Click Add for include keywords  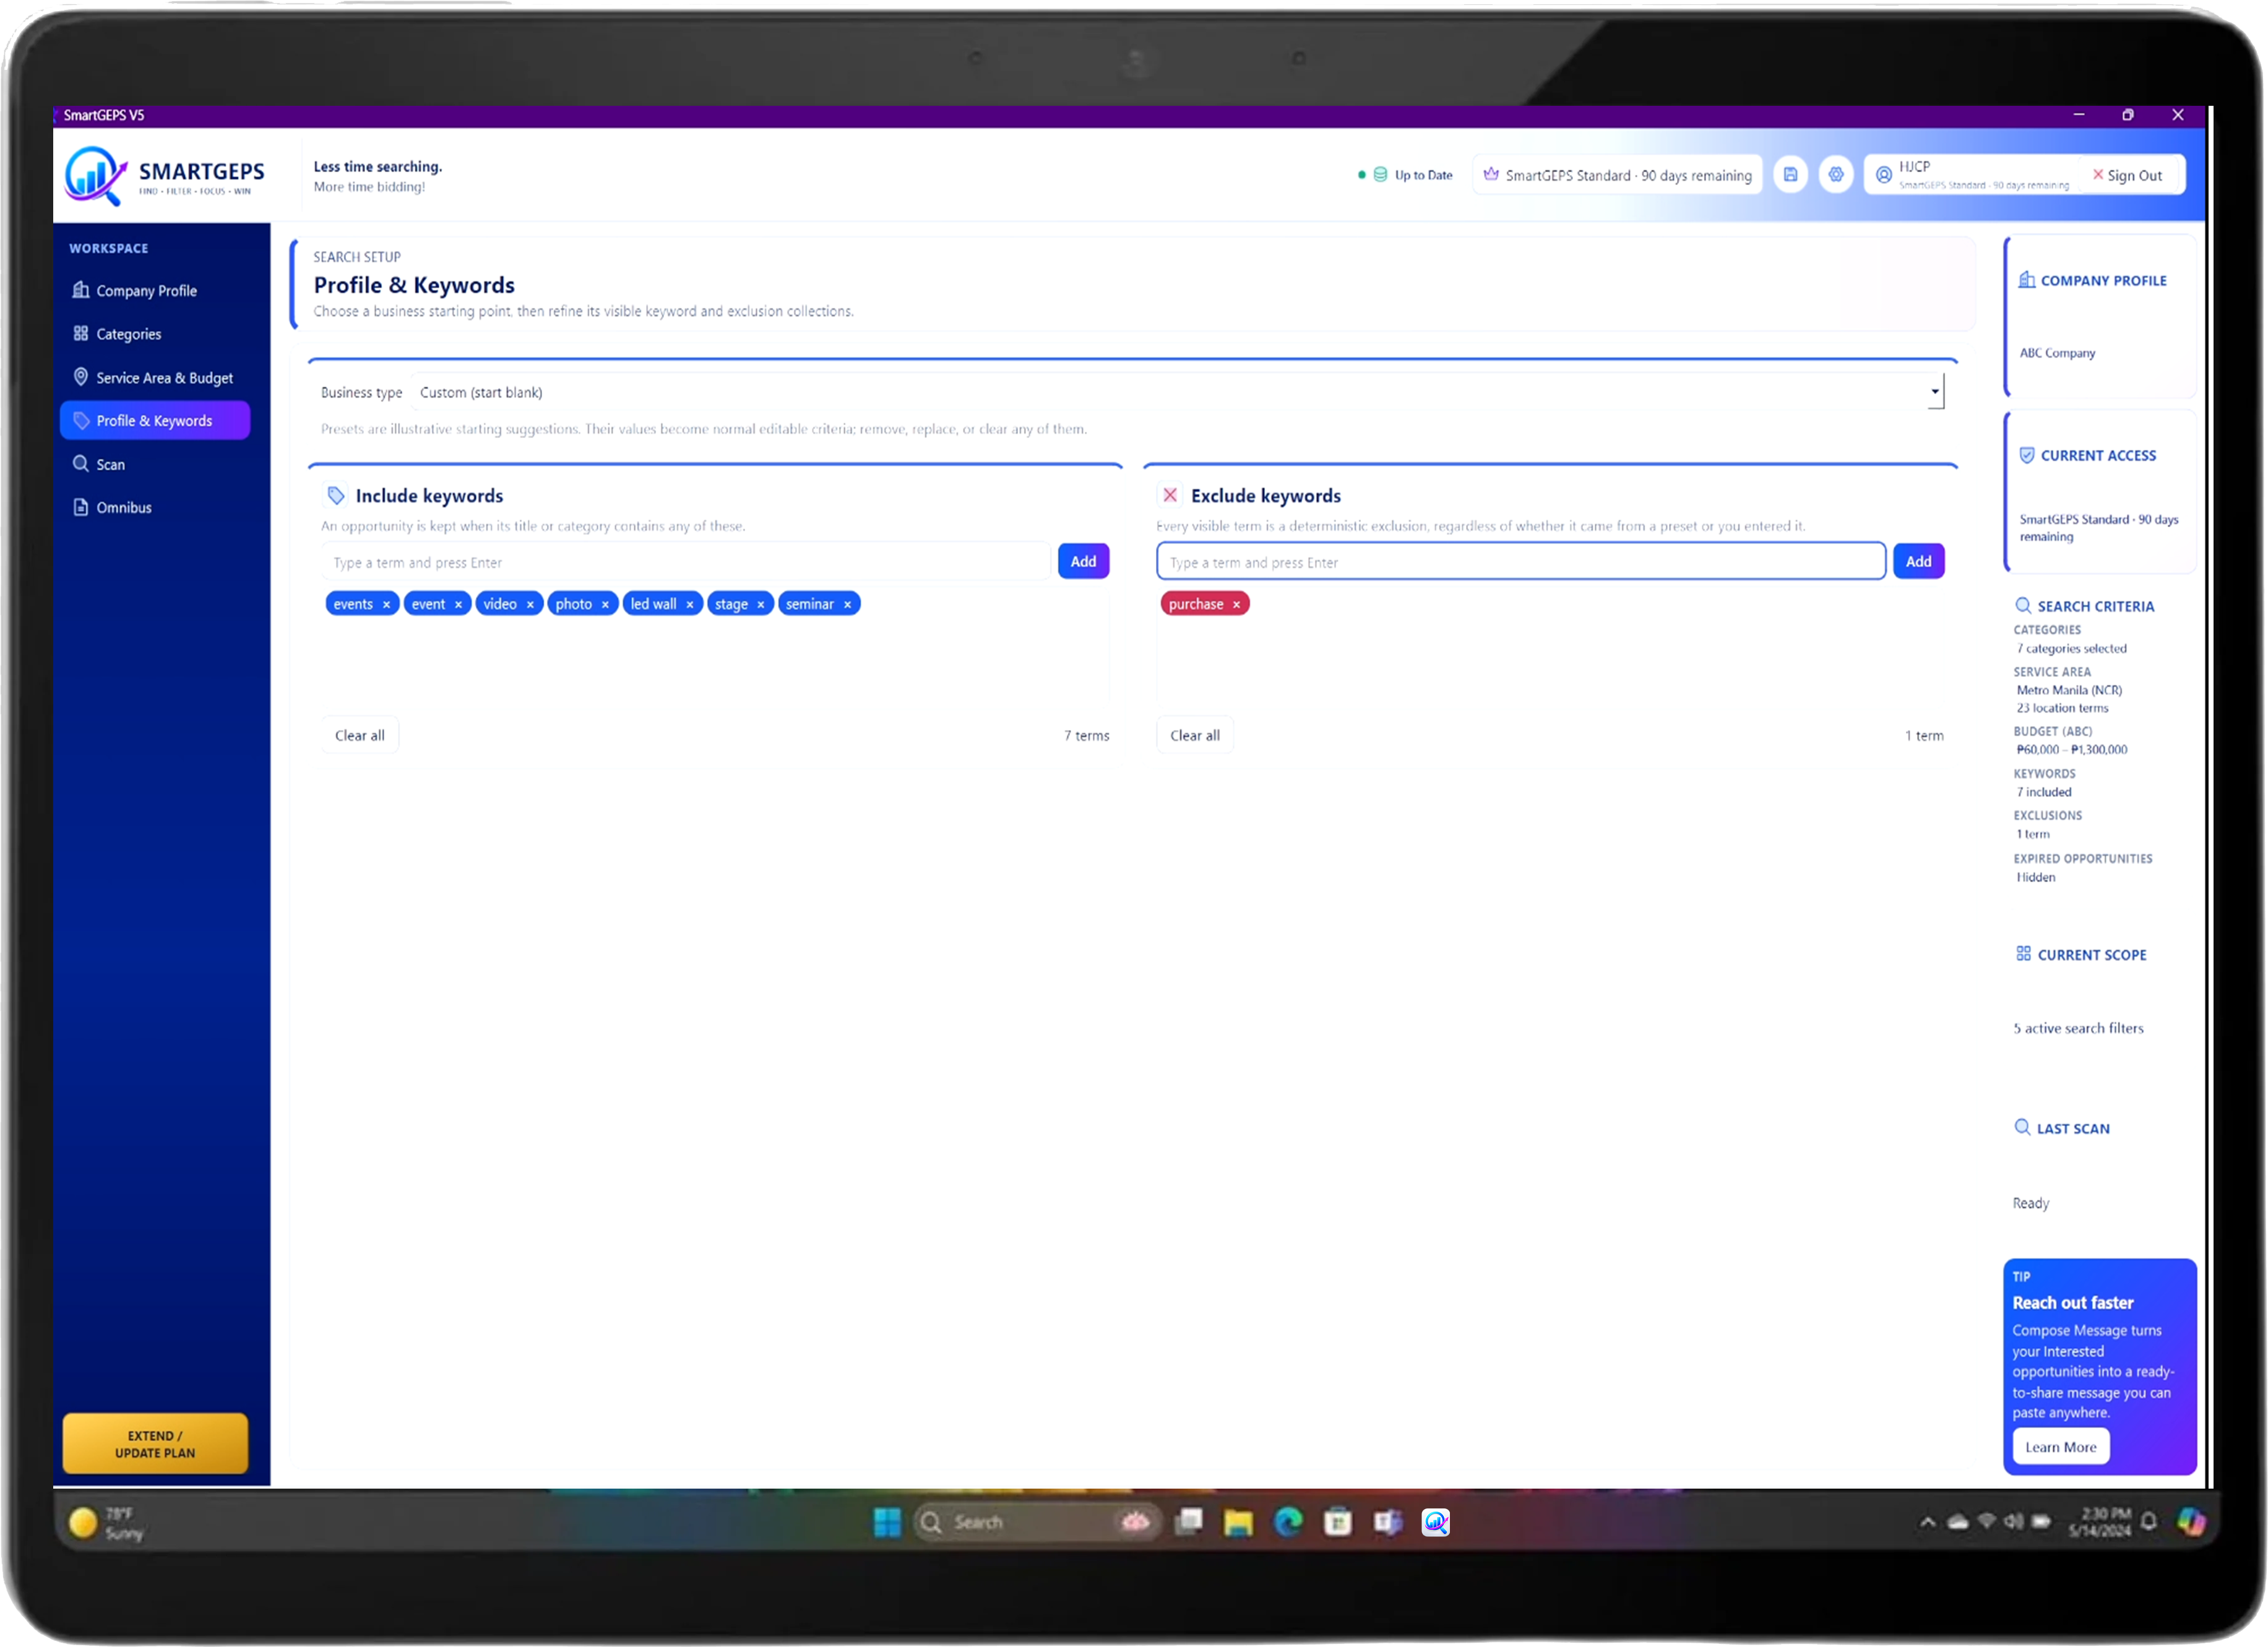pos(1083,561)
